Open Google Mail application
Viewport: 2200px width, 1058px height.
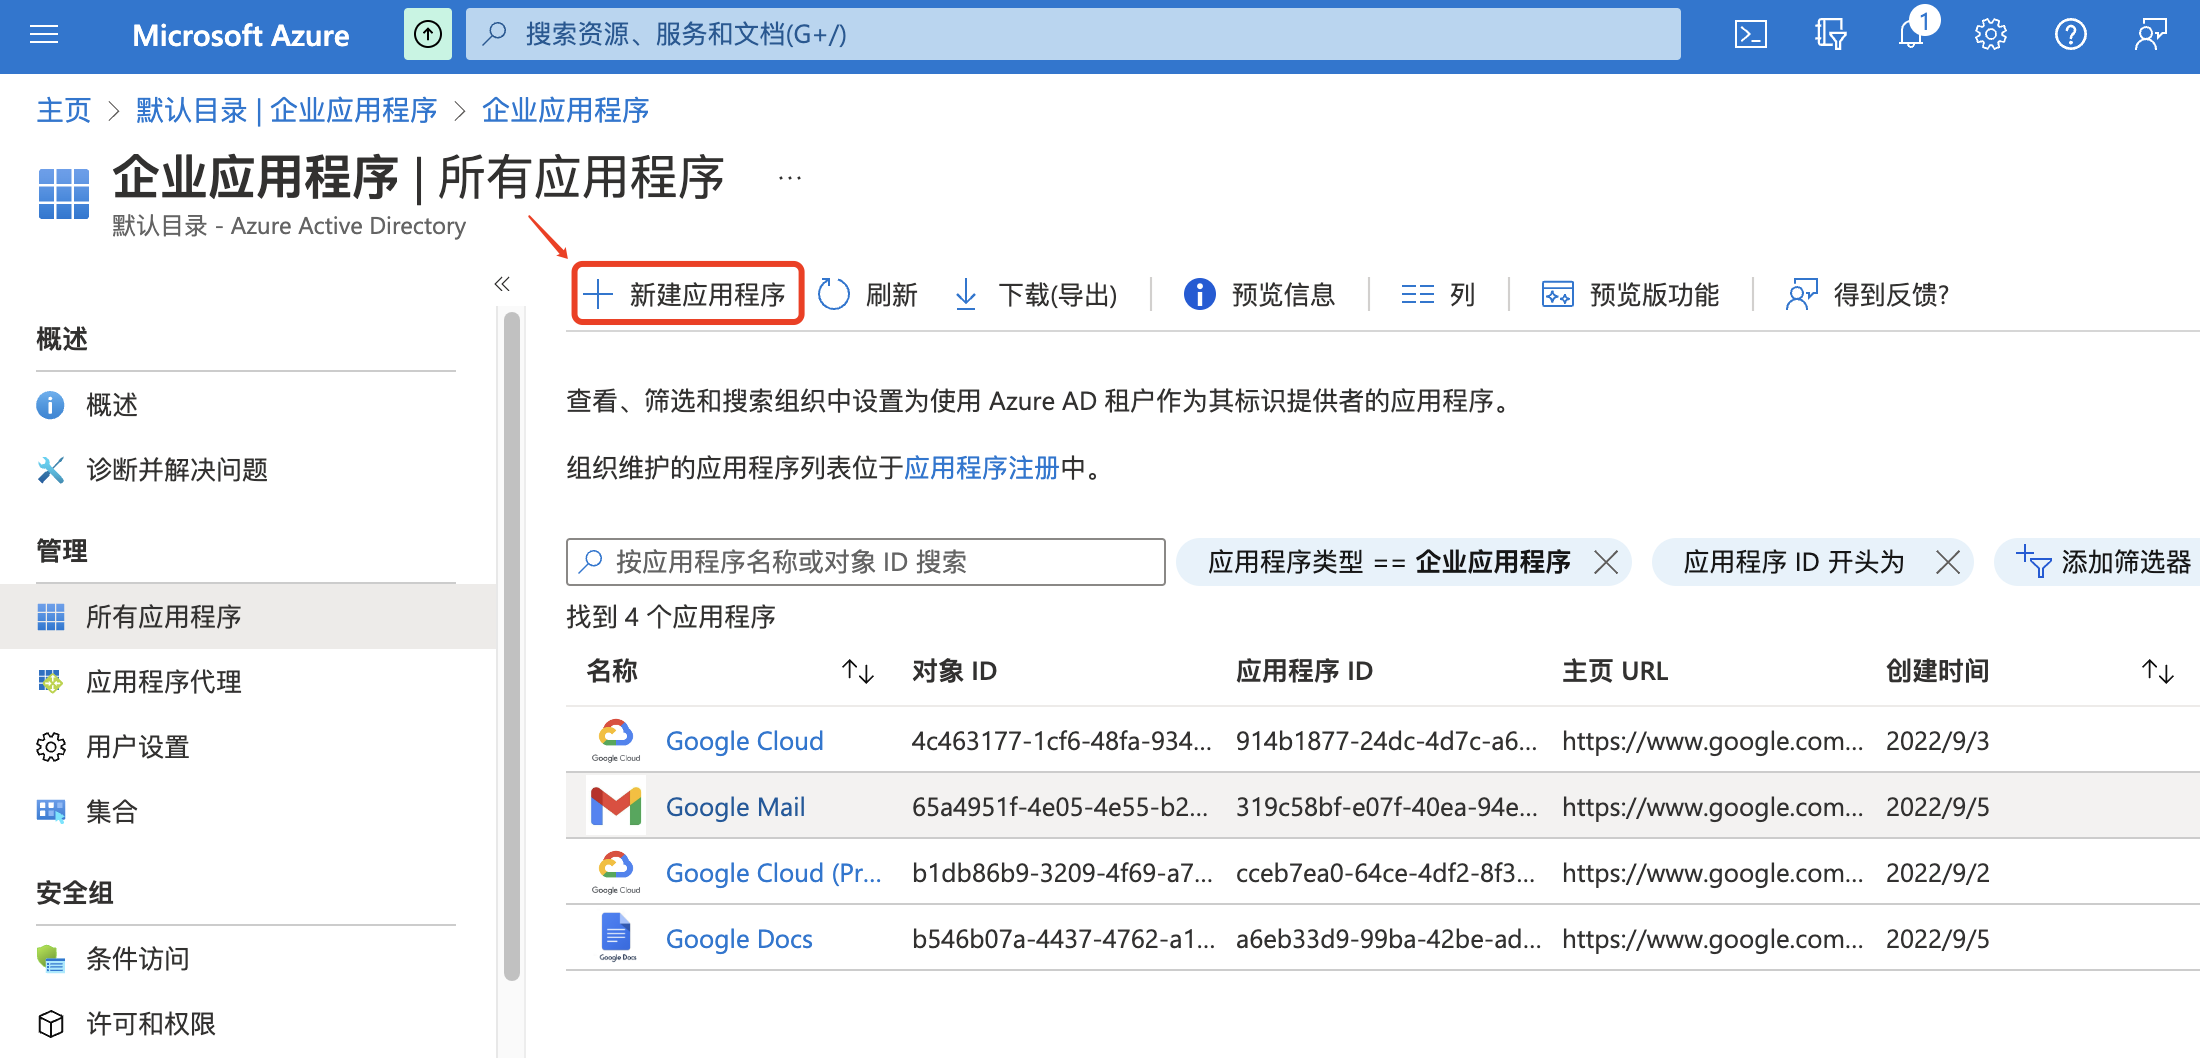pos(735,807)
